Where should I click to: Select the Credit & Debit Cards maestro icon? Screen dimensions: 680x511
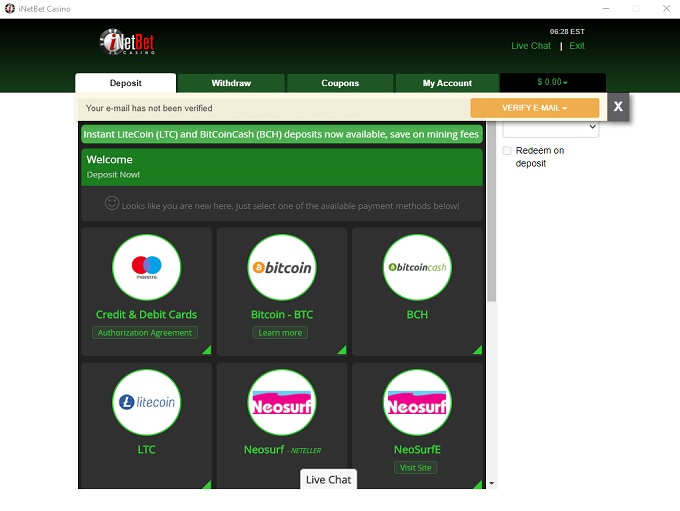[146, 267]
